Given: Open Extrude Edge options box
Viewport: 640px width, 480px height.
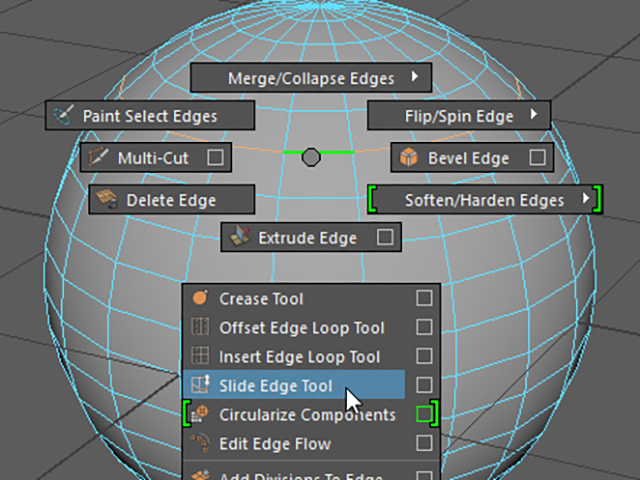Looking at the screenshot, I should click(x=385, y=237).
